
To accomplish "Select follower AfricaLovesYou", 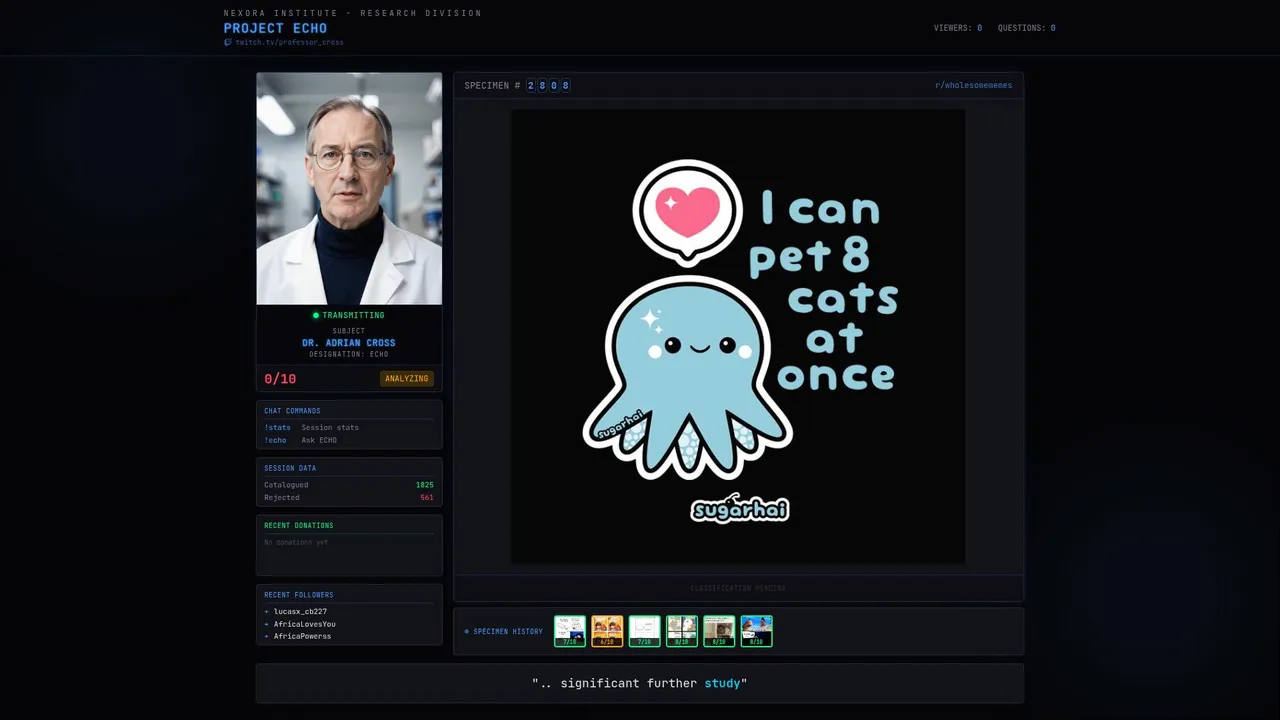I will [x=304, y=624].
